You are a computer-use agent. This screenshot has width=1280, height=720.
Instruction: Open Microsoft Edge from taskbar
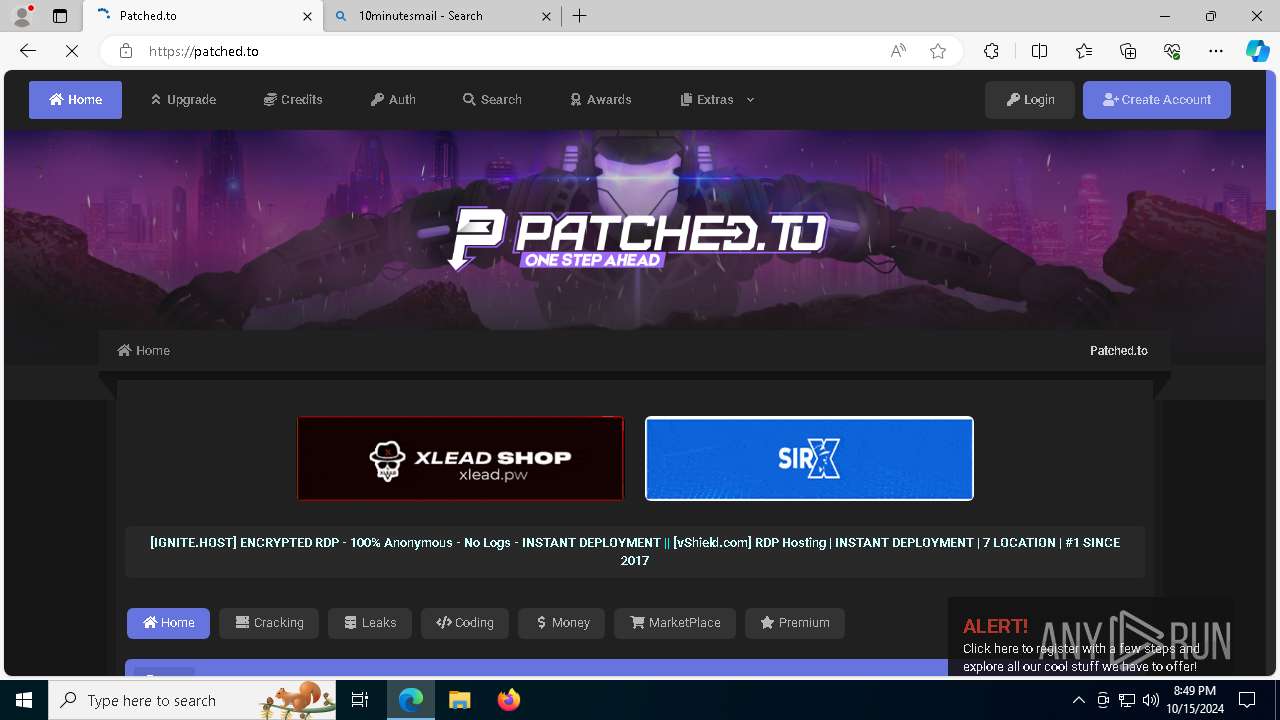[x=411, y=700]
